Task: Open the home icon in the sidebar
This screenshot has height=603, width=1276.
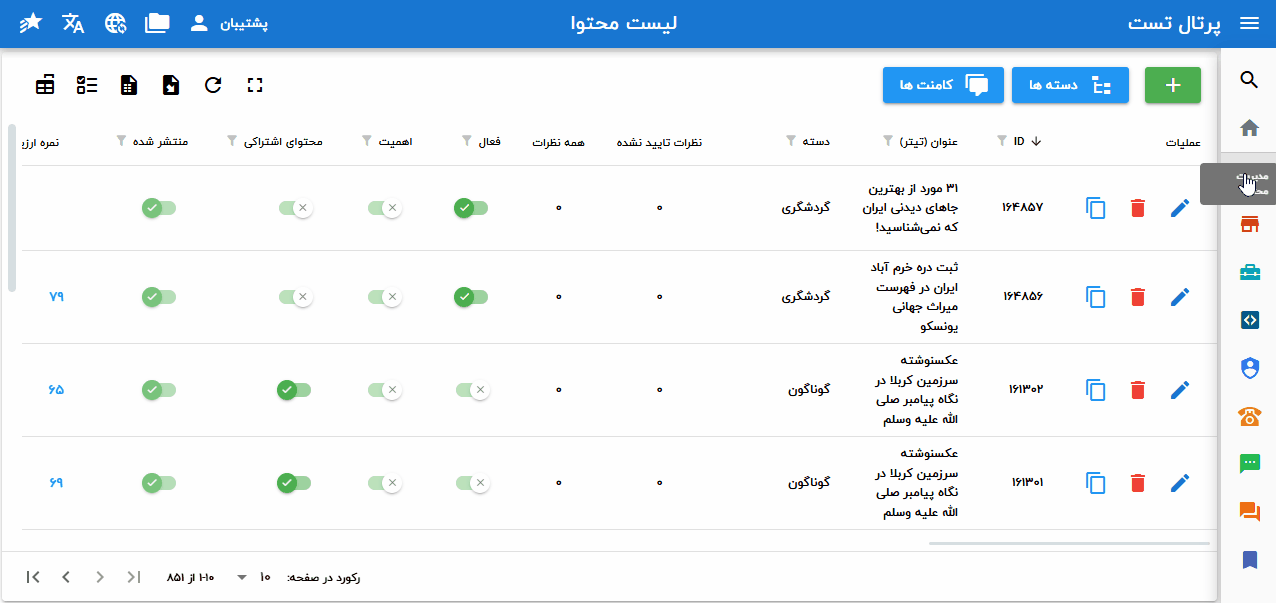Action: pos(1248,128)
